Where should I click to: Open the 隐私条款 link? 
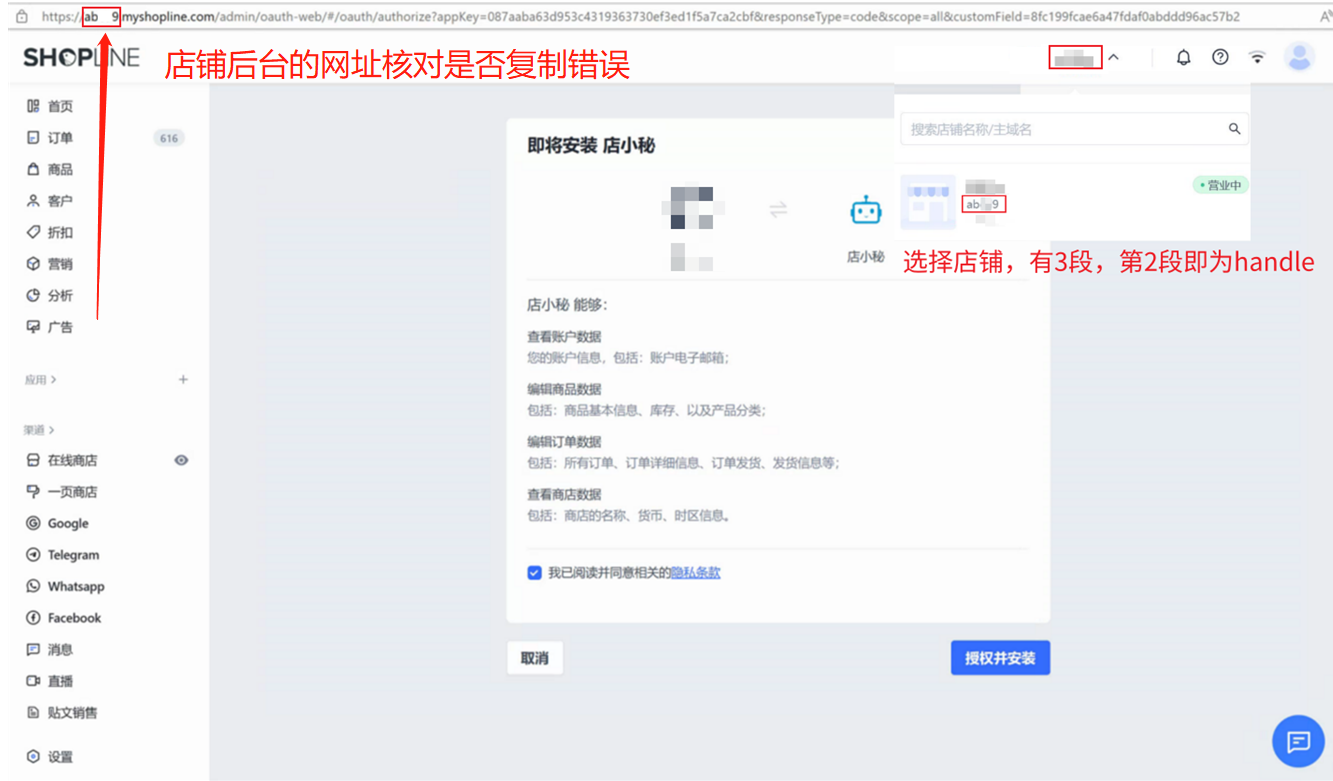tap(696, 573)
